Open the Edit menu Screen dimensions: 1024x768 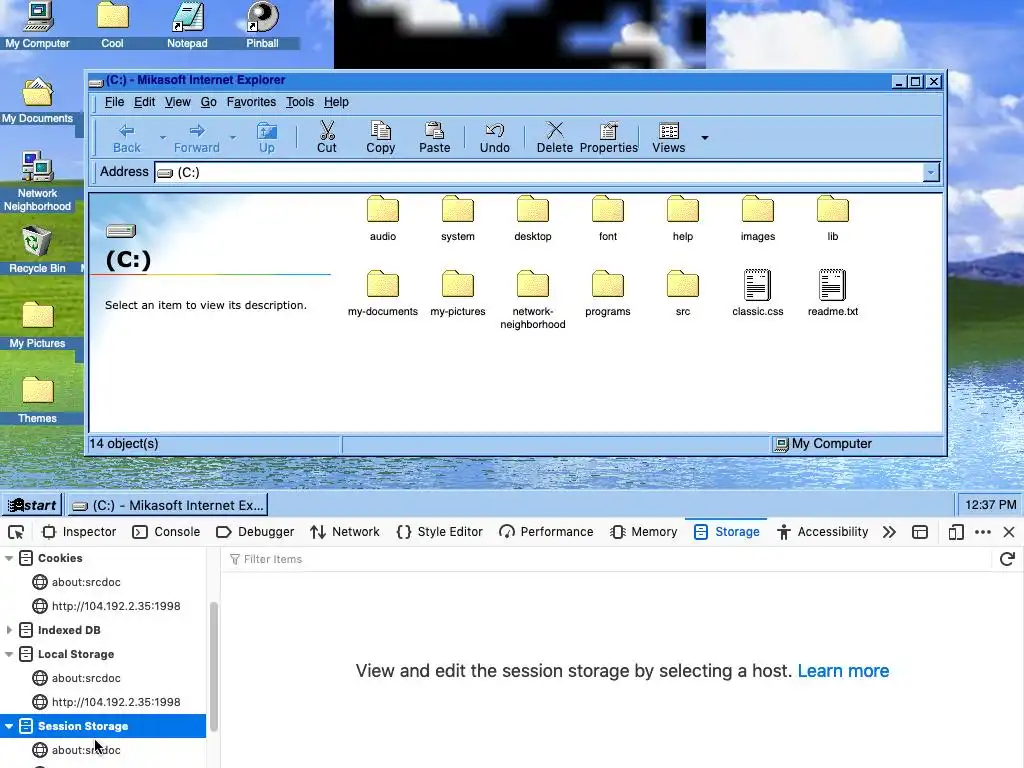tap(144, 102)
